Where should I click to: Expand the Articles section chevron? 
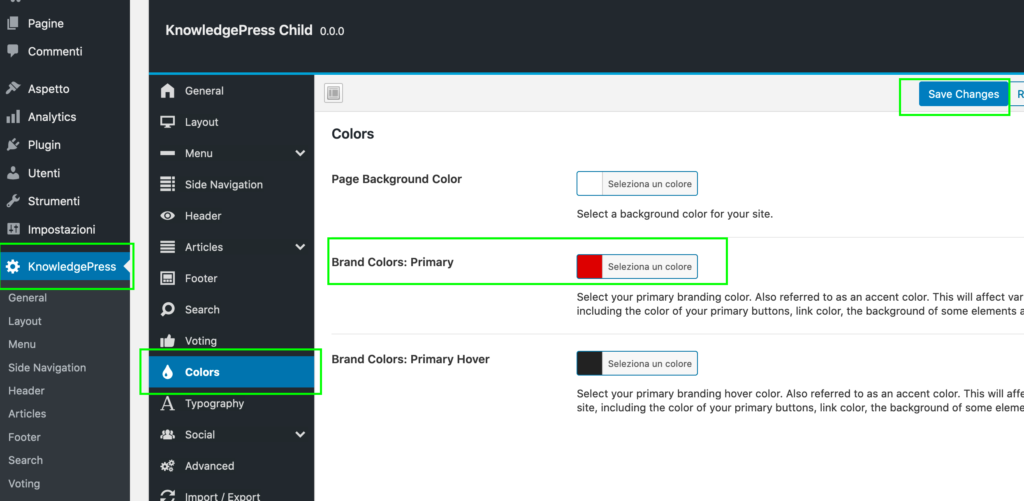click(x=300, y=247)
